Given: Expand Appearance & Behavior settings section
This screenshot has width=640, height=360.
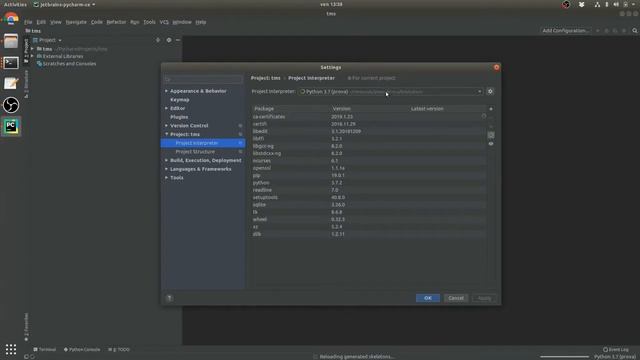Looking at the screenshot, I should 167,91.
